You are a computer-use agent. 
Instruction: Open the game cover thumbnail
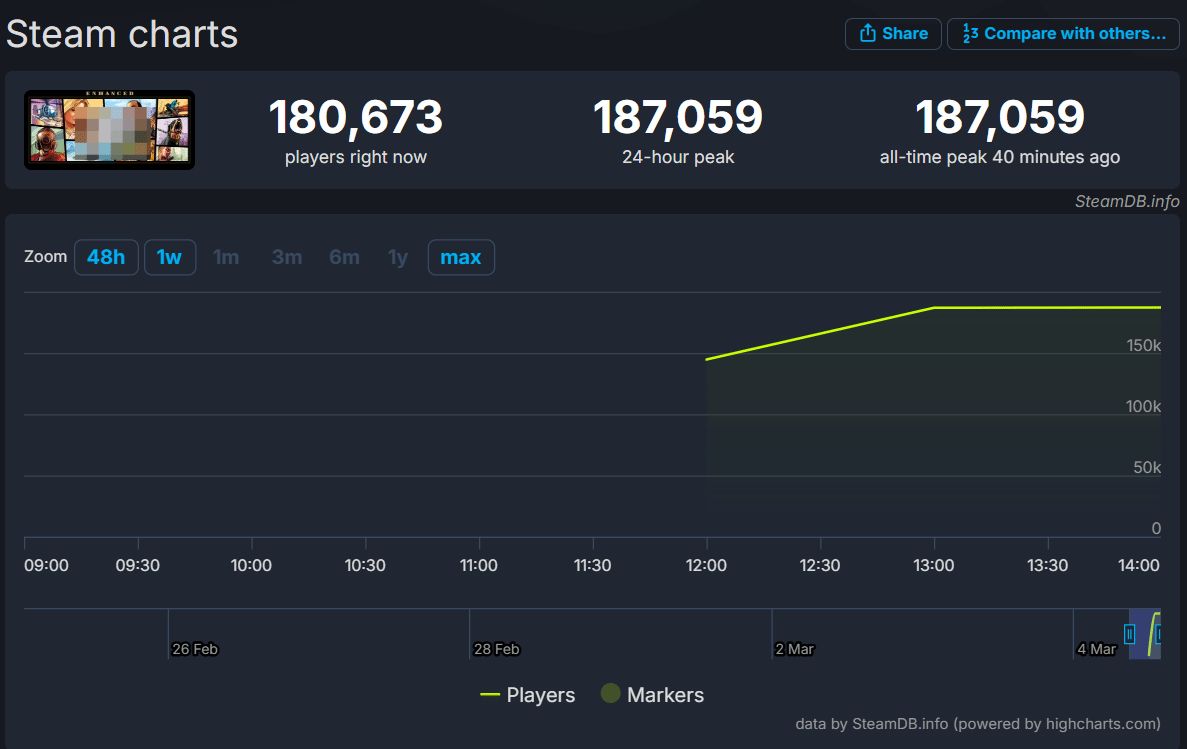109,130
